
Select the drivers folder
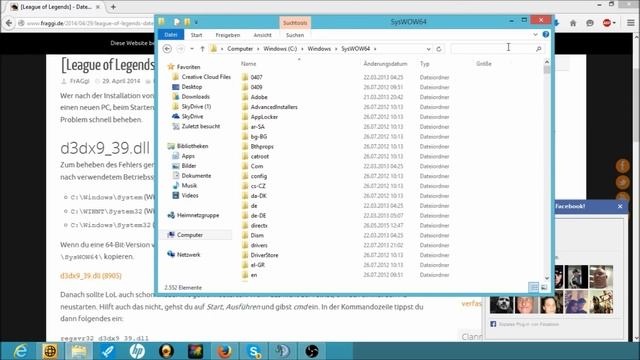259,245
